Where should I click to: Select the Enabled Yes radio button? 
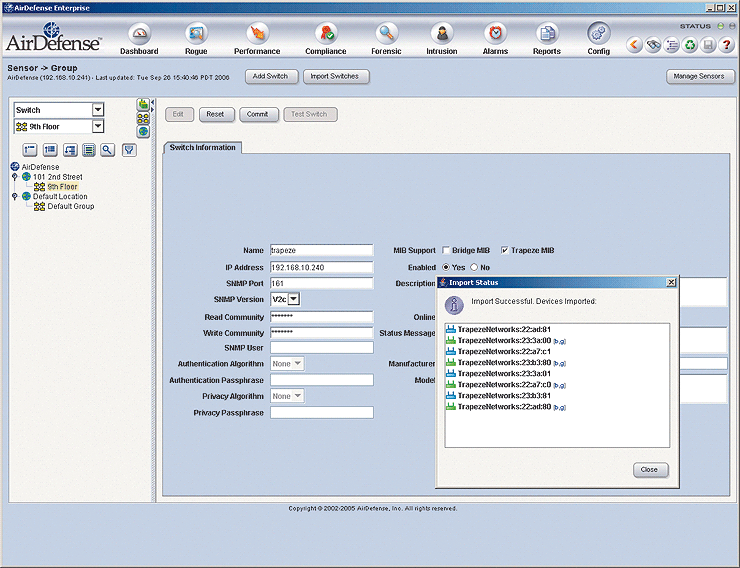coord(446,267)
